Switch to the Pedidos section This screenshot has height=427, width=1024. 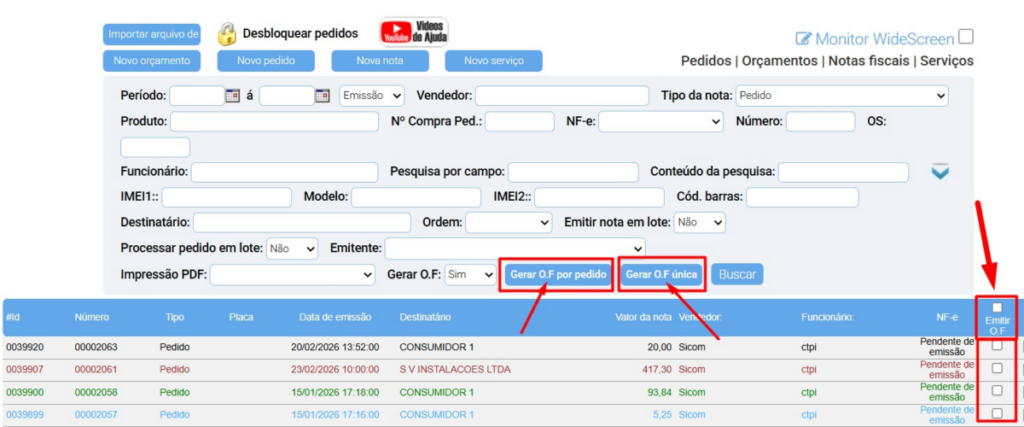[x=706, y=61]
